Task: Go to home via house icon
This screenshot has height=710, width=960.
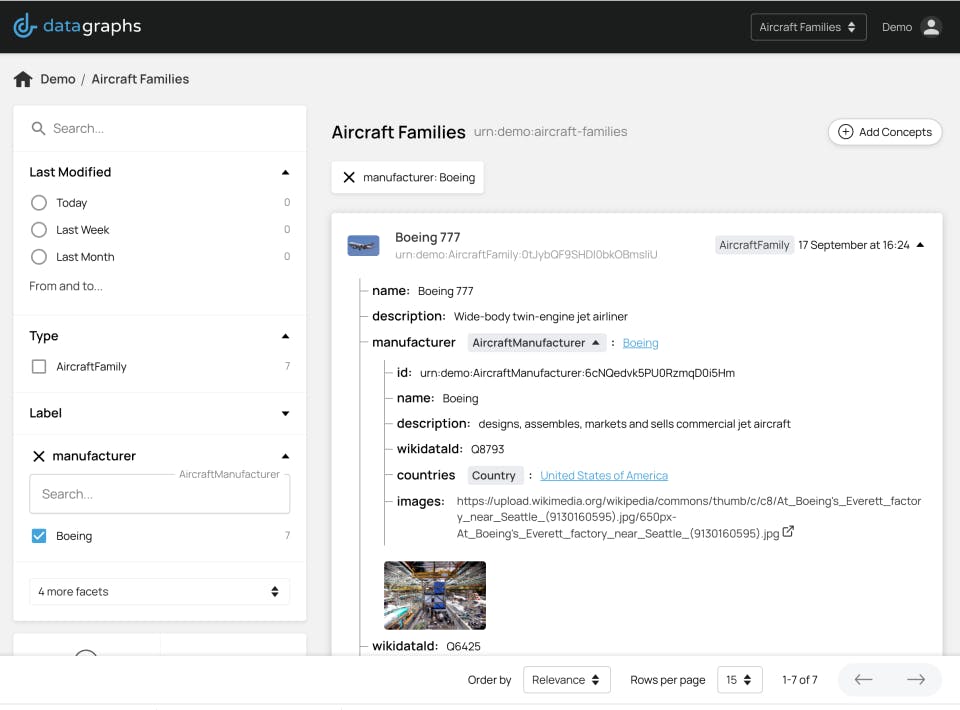Action: pos(23,79)
